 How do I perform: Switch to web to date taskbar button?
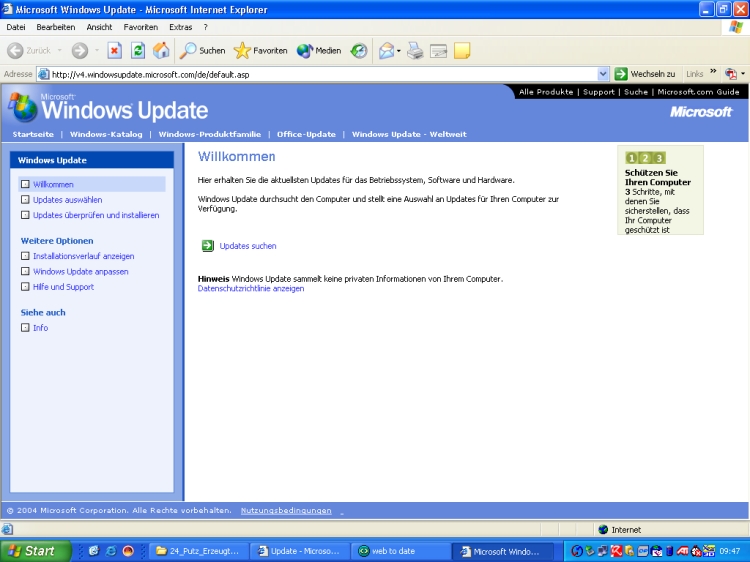(x=401, y=551)
